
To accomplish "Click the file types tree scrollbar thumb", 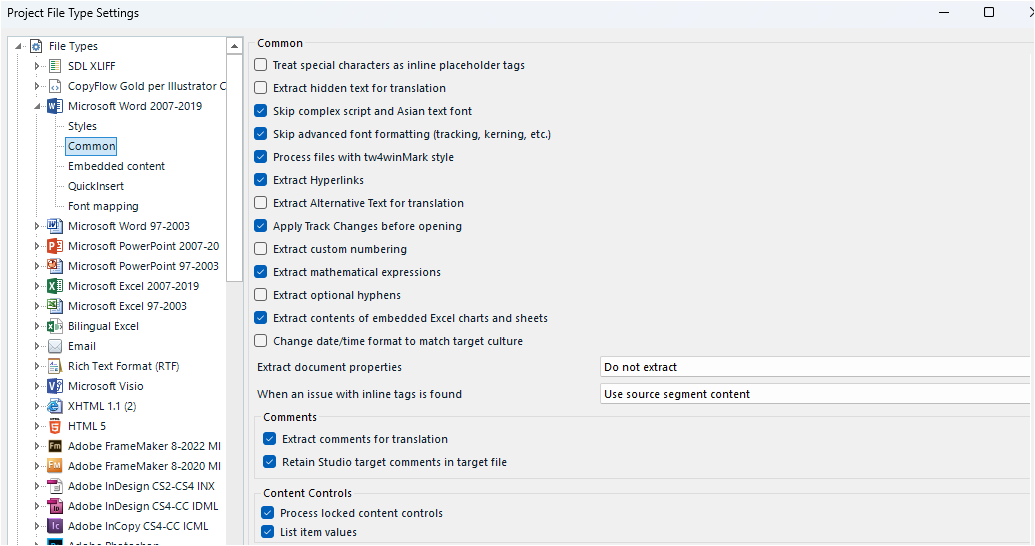I will [x=234, y=168].
